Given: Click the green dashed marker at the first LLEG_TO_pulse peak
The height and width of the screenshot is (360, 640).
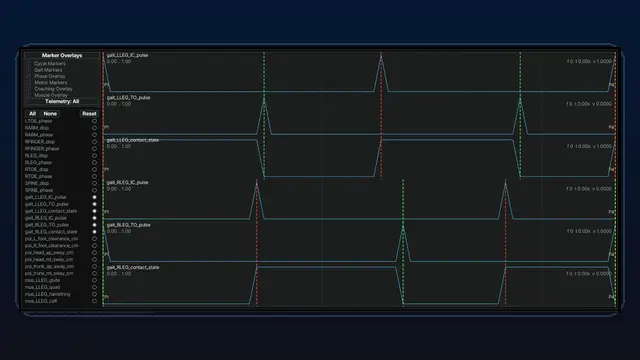Looking at the screenshot, I should click(x=264, y=116).
